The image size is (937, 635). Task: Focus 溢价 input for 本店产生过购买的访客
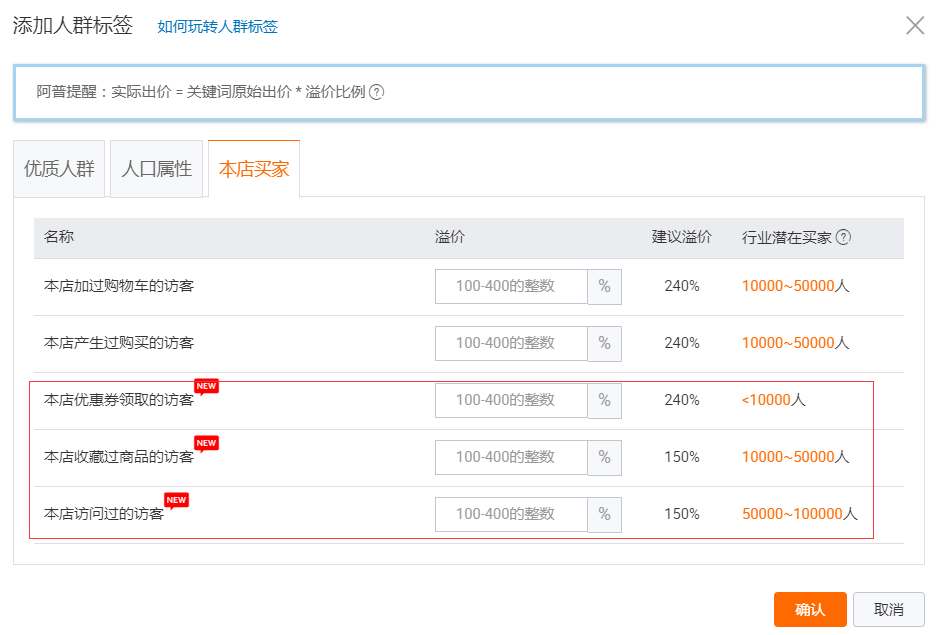511,343
